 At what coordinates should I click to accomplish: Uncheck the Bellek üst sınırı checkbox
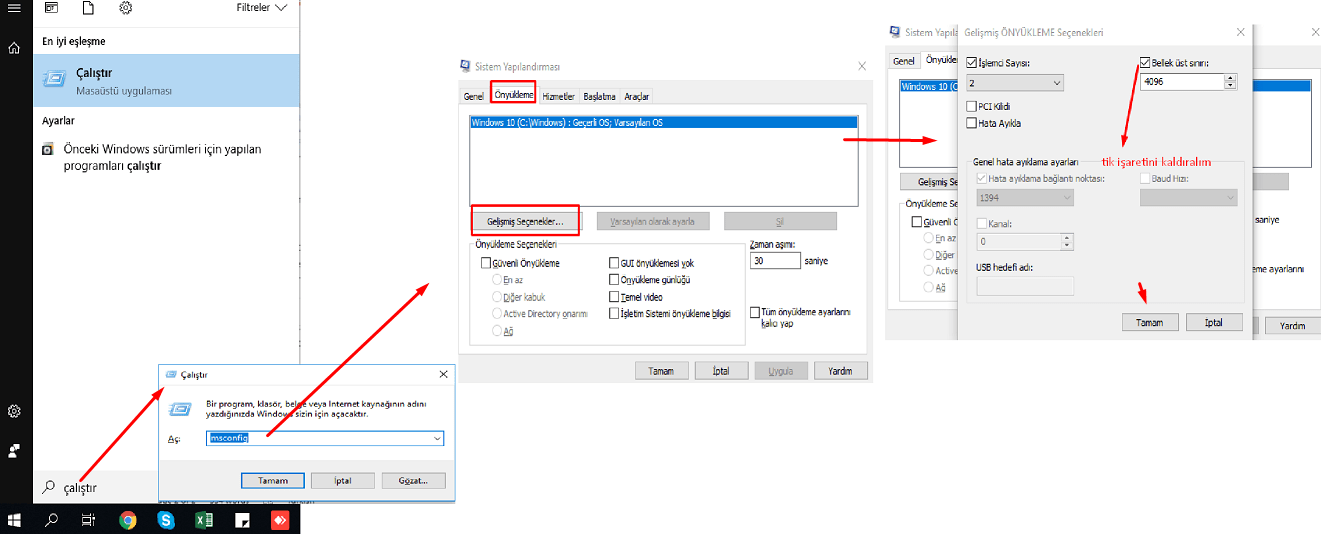coord(1145,62)
